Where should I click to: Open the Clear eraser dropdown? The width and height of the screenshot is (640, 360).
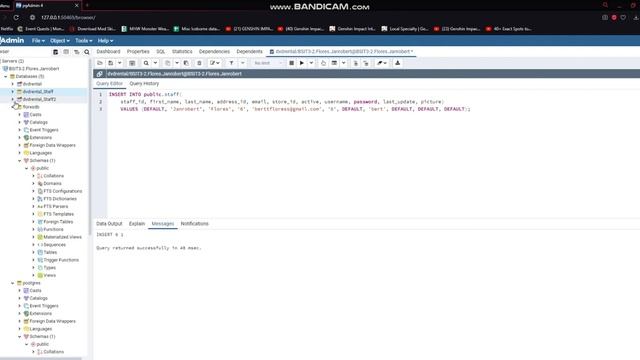pyautogui.click(x=382, y=63)
